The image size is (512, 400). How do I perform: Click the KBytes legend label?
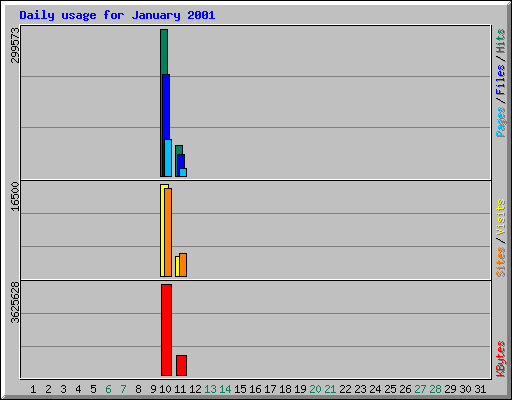[500, 359]
